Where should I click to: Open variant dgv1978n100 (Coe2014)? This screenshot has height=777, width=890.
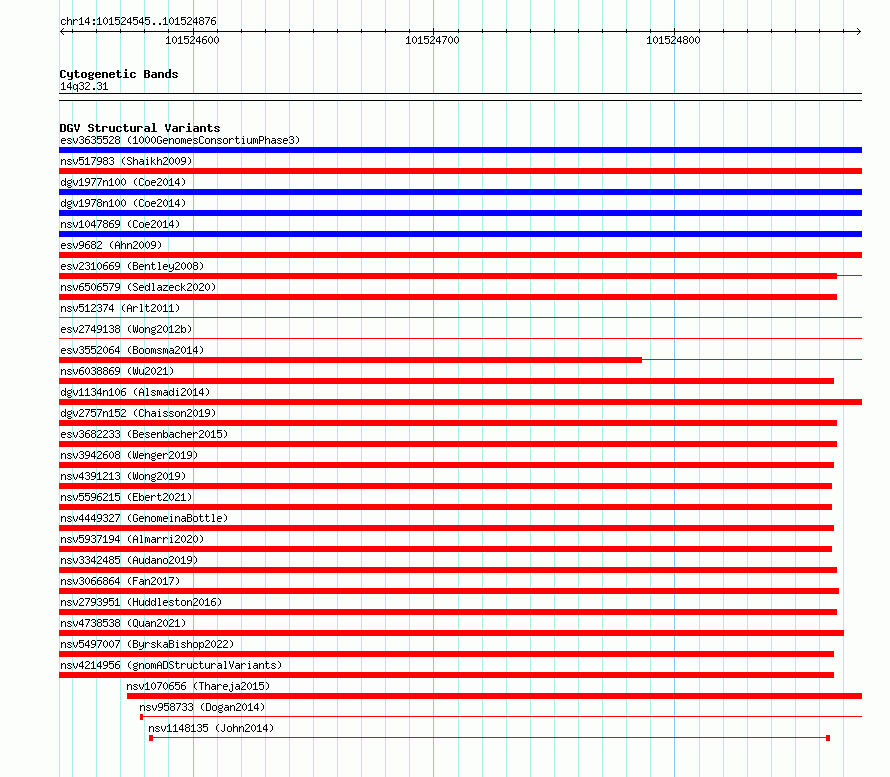tap(123, 203)
